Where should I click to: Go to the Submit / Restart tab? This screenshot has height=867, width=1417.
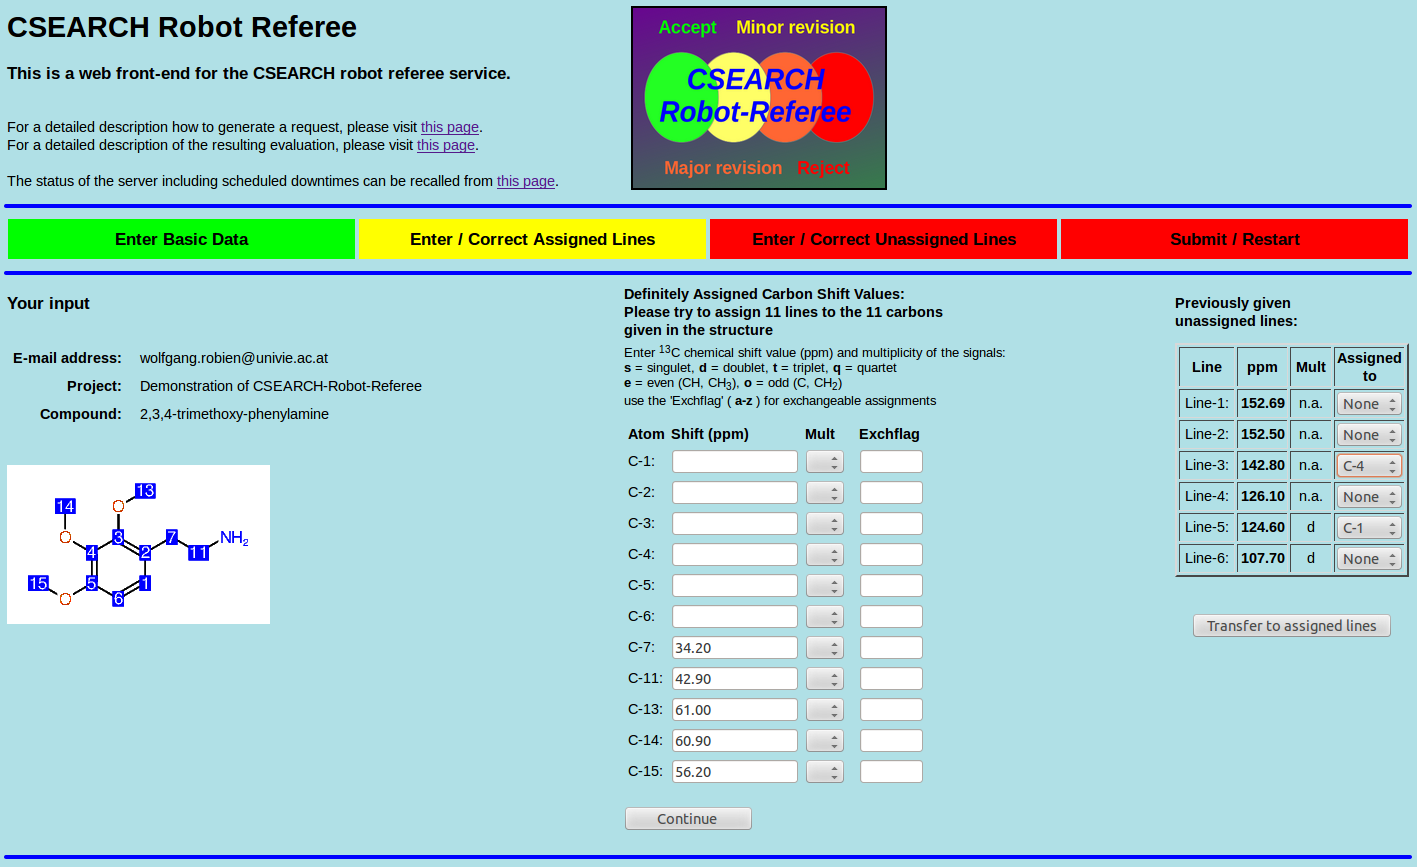tap(1234, 239)
